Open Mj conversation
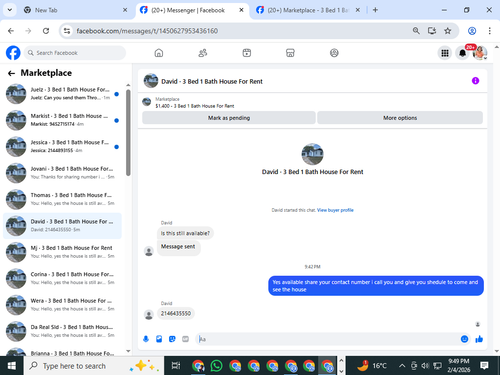Image resolution: width=500 pixels, height=375 pixels. click(x=62, y=252)
